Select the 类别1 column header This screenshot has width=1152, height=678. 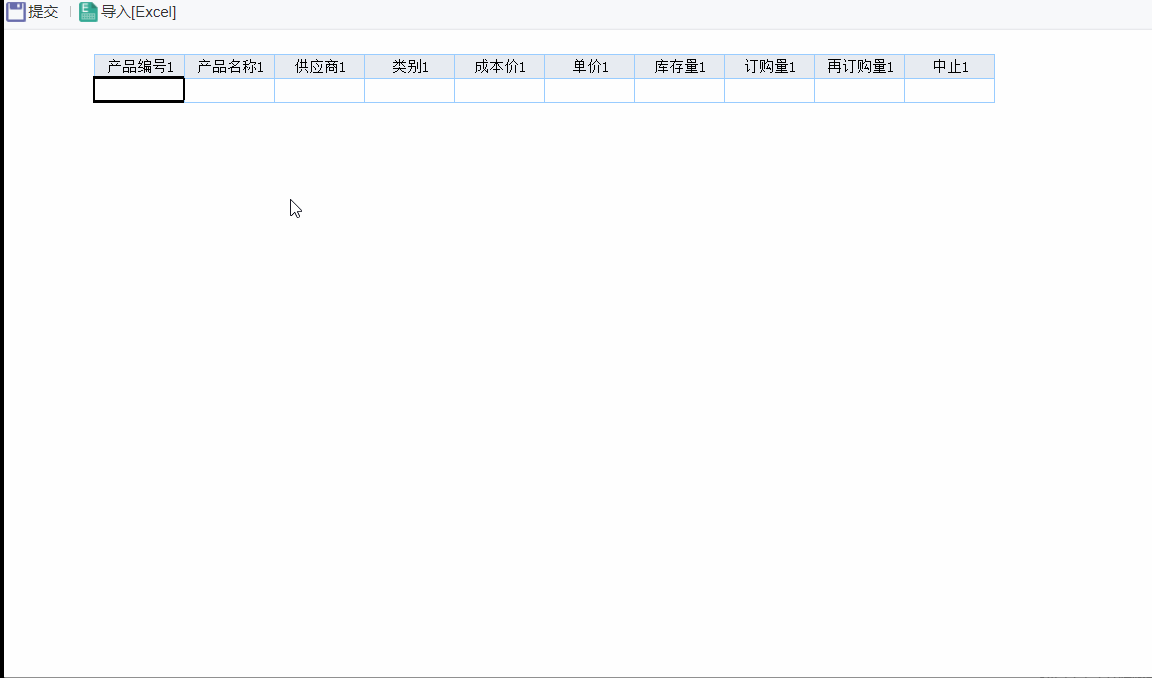point(409,67)
